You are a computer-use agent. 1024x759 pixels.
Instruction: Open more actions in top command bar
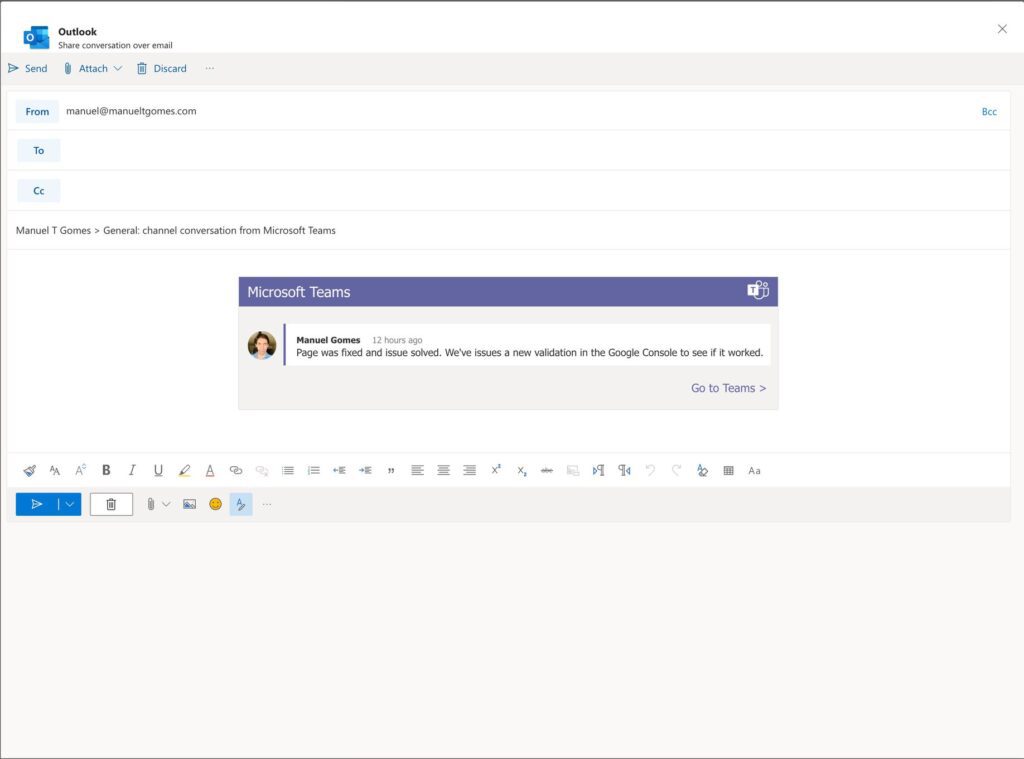(x=210, y=69)
